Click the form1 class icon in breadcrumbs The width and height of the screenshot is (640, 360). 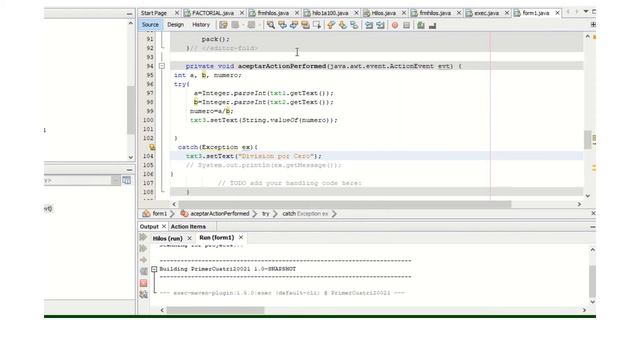click(147, 213)
